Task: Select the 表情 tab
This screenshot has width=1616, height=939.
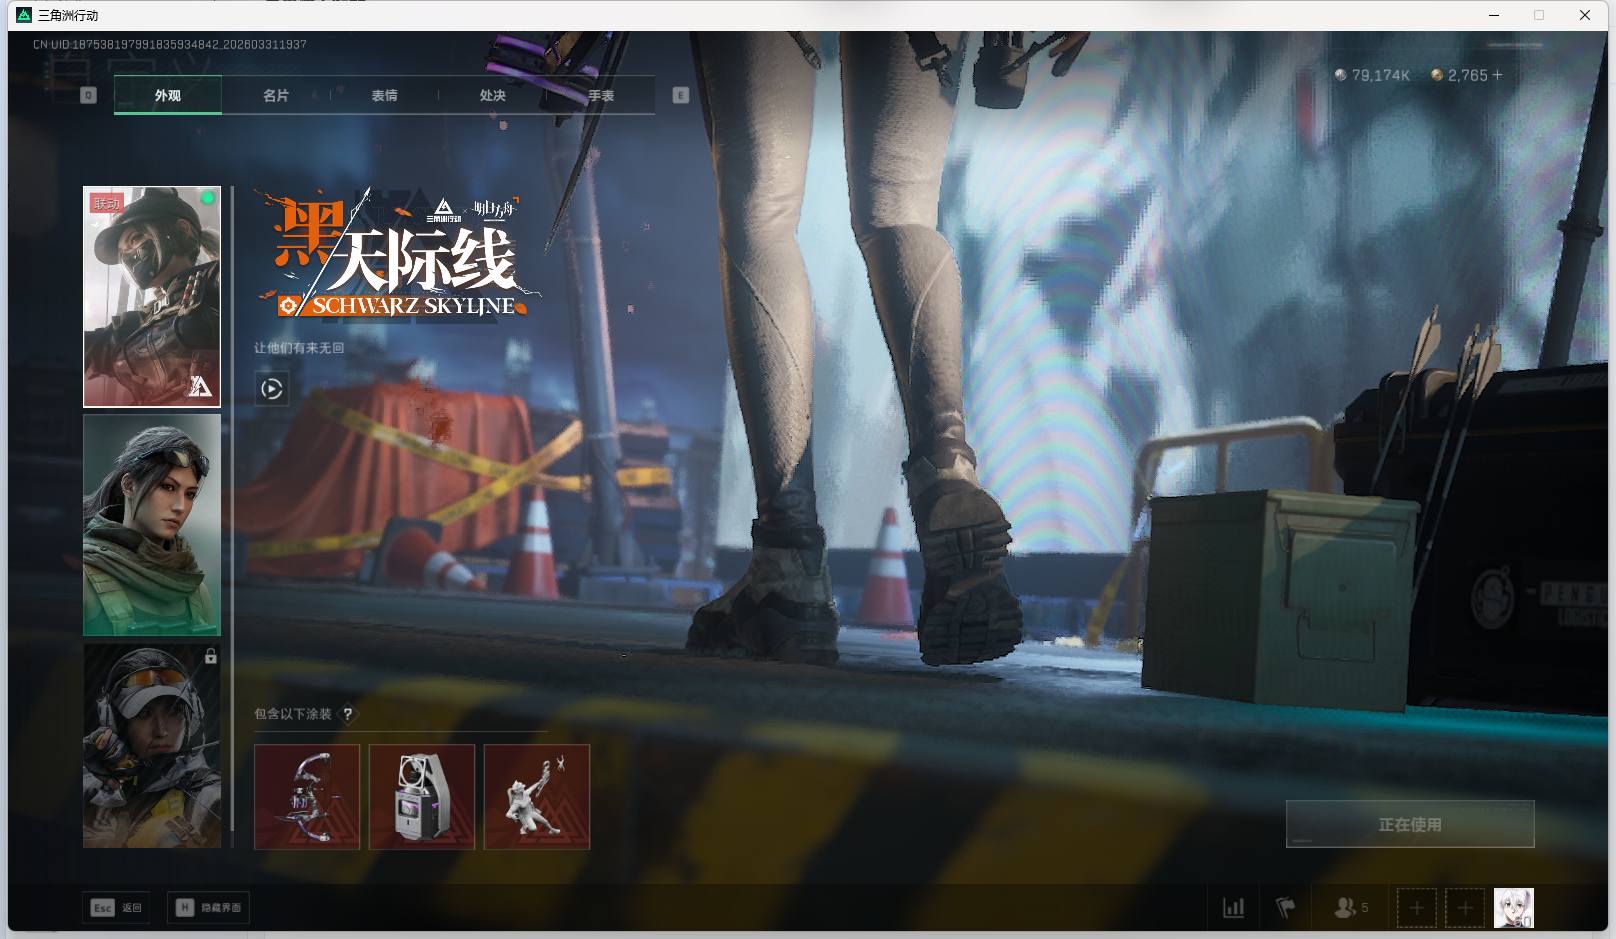Action: pos(384,95)
